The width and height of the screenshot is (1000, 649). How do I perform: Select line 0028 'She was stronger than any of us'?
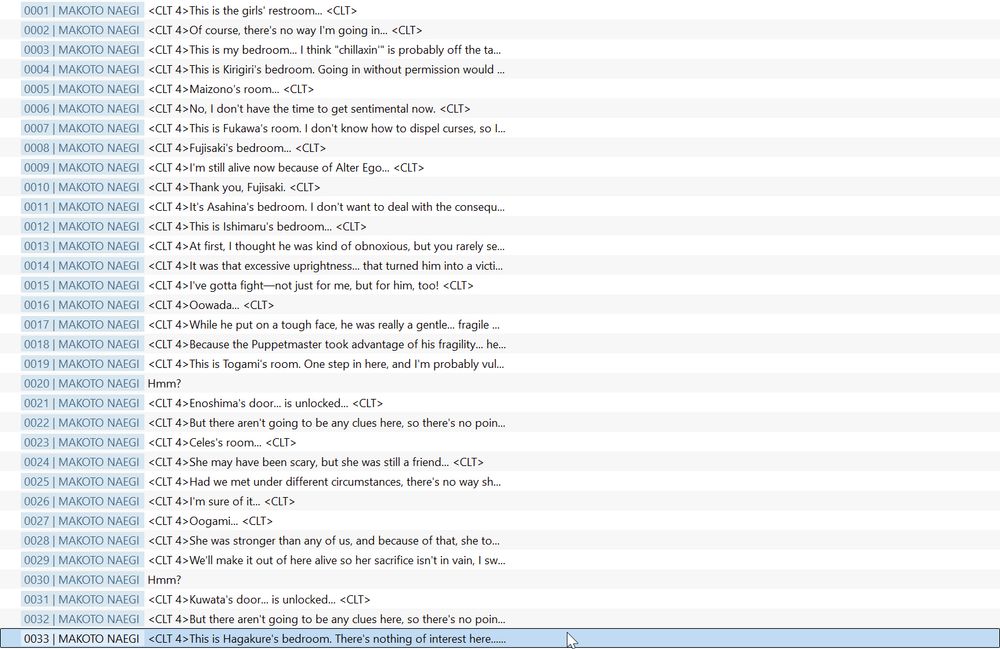point(500,541)
